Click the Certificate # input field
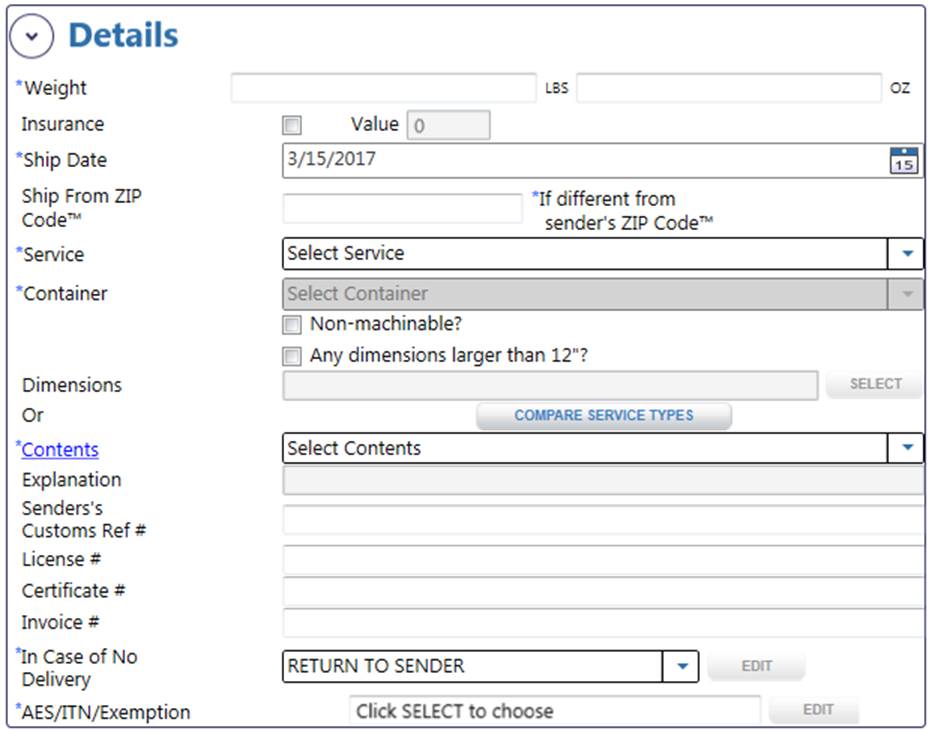 point(603,591)
